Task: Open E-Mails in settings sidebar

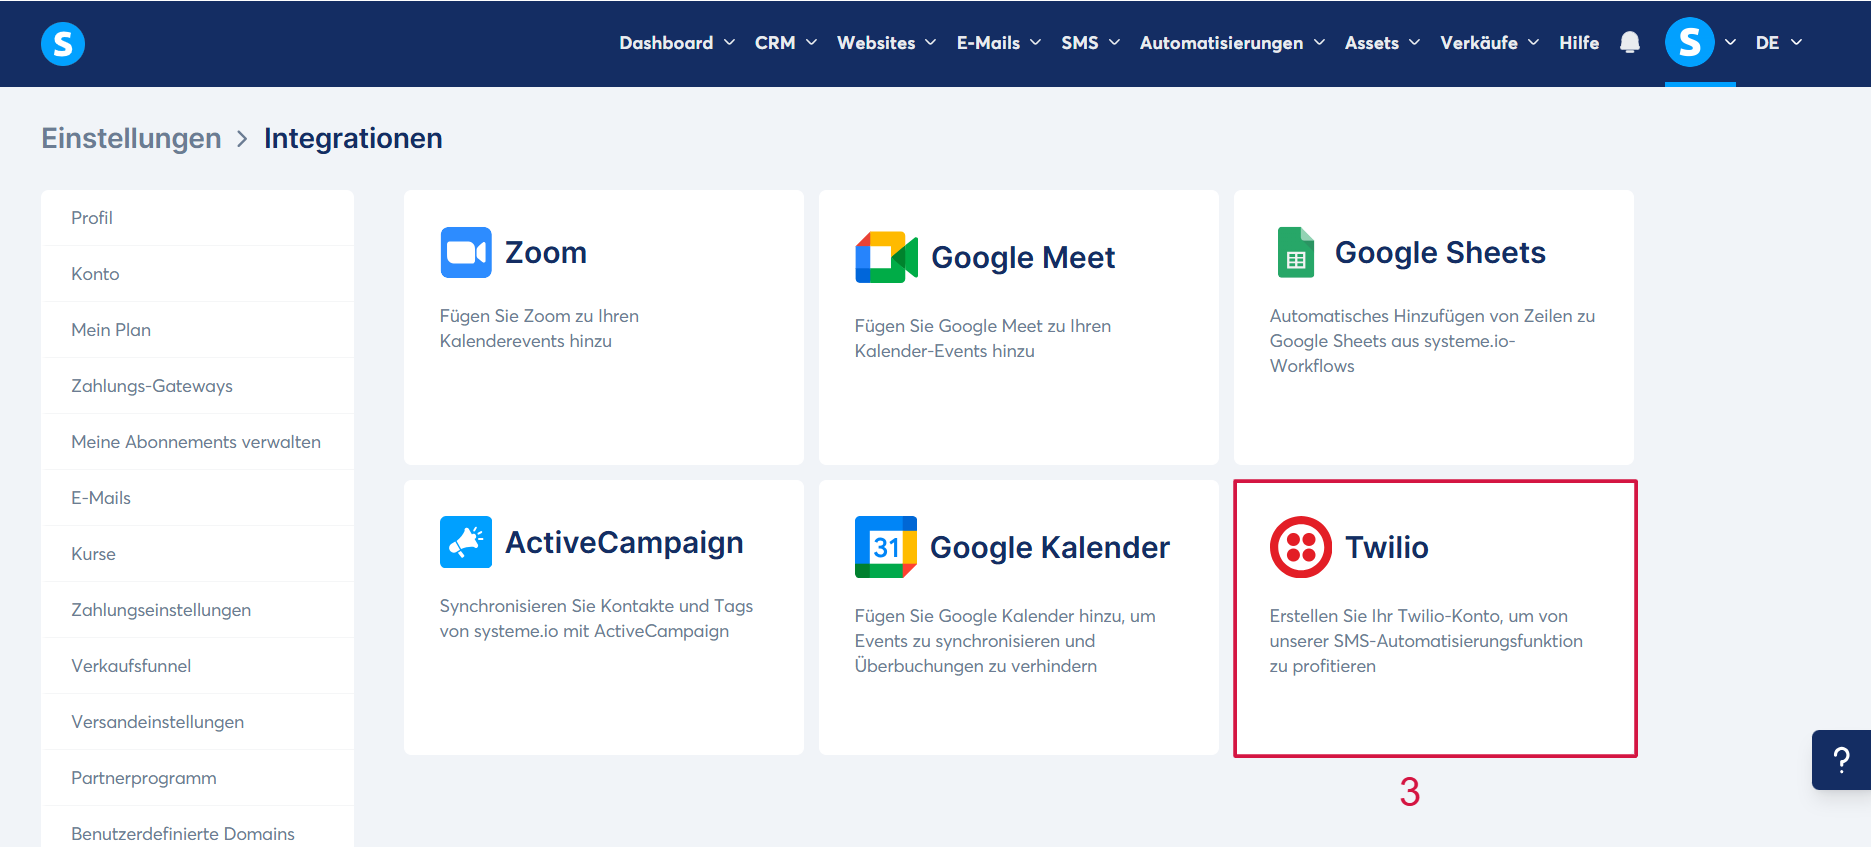Action: pos(198,498)
